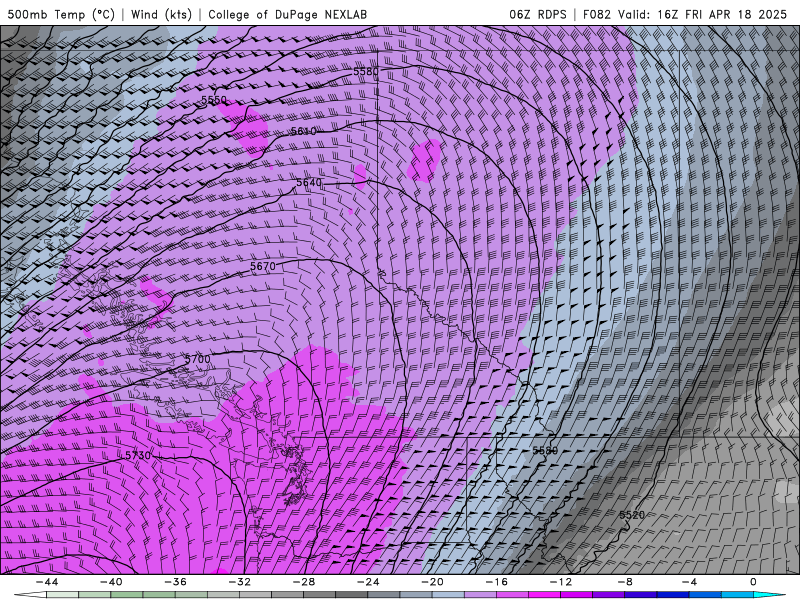Click the -16 value on the temperature scale

point(496,582)
